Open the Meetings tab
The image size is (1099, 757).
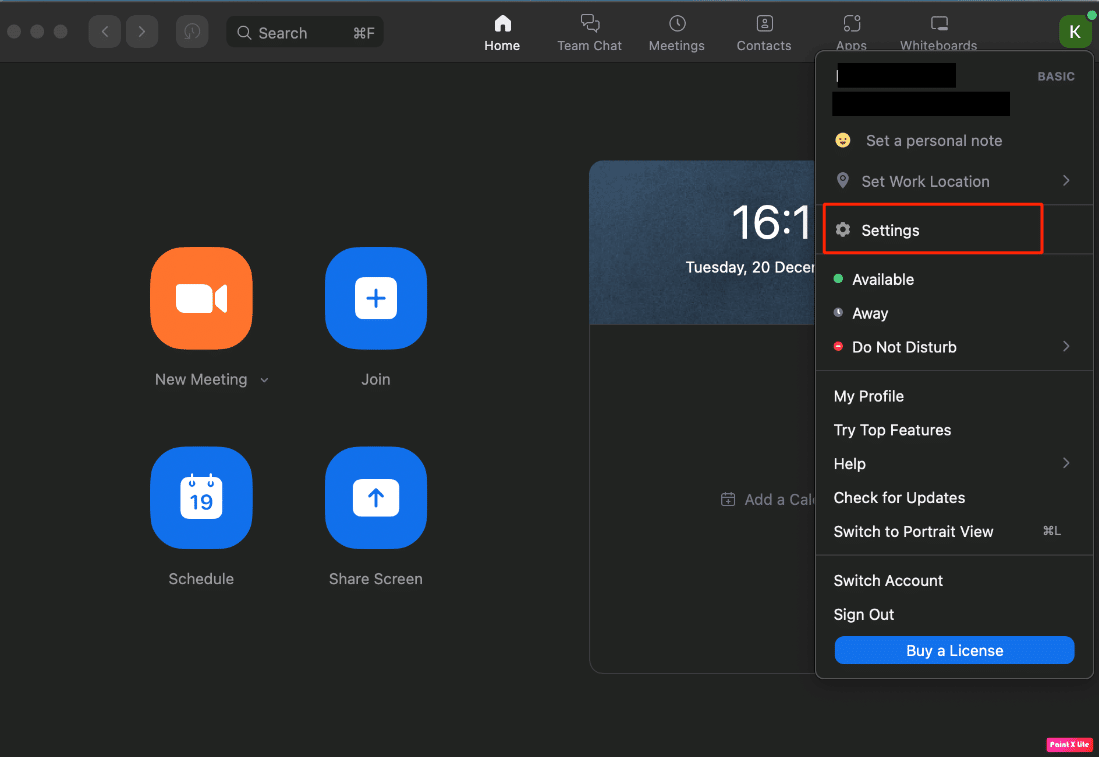point(676,33)
